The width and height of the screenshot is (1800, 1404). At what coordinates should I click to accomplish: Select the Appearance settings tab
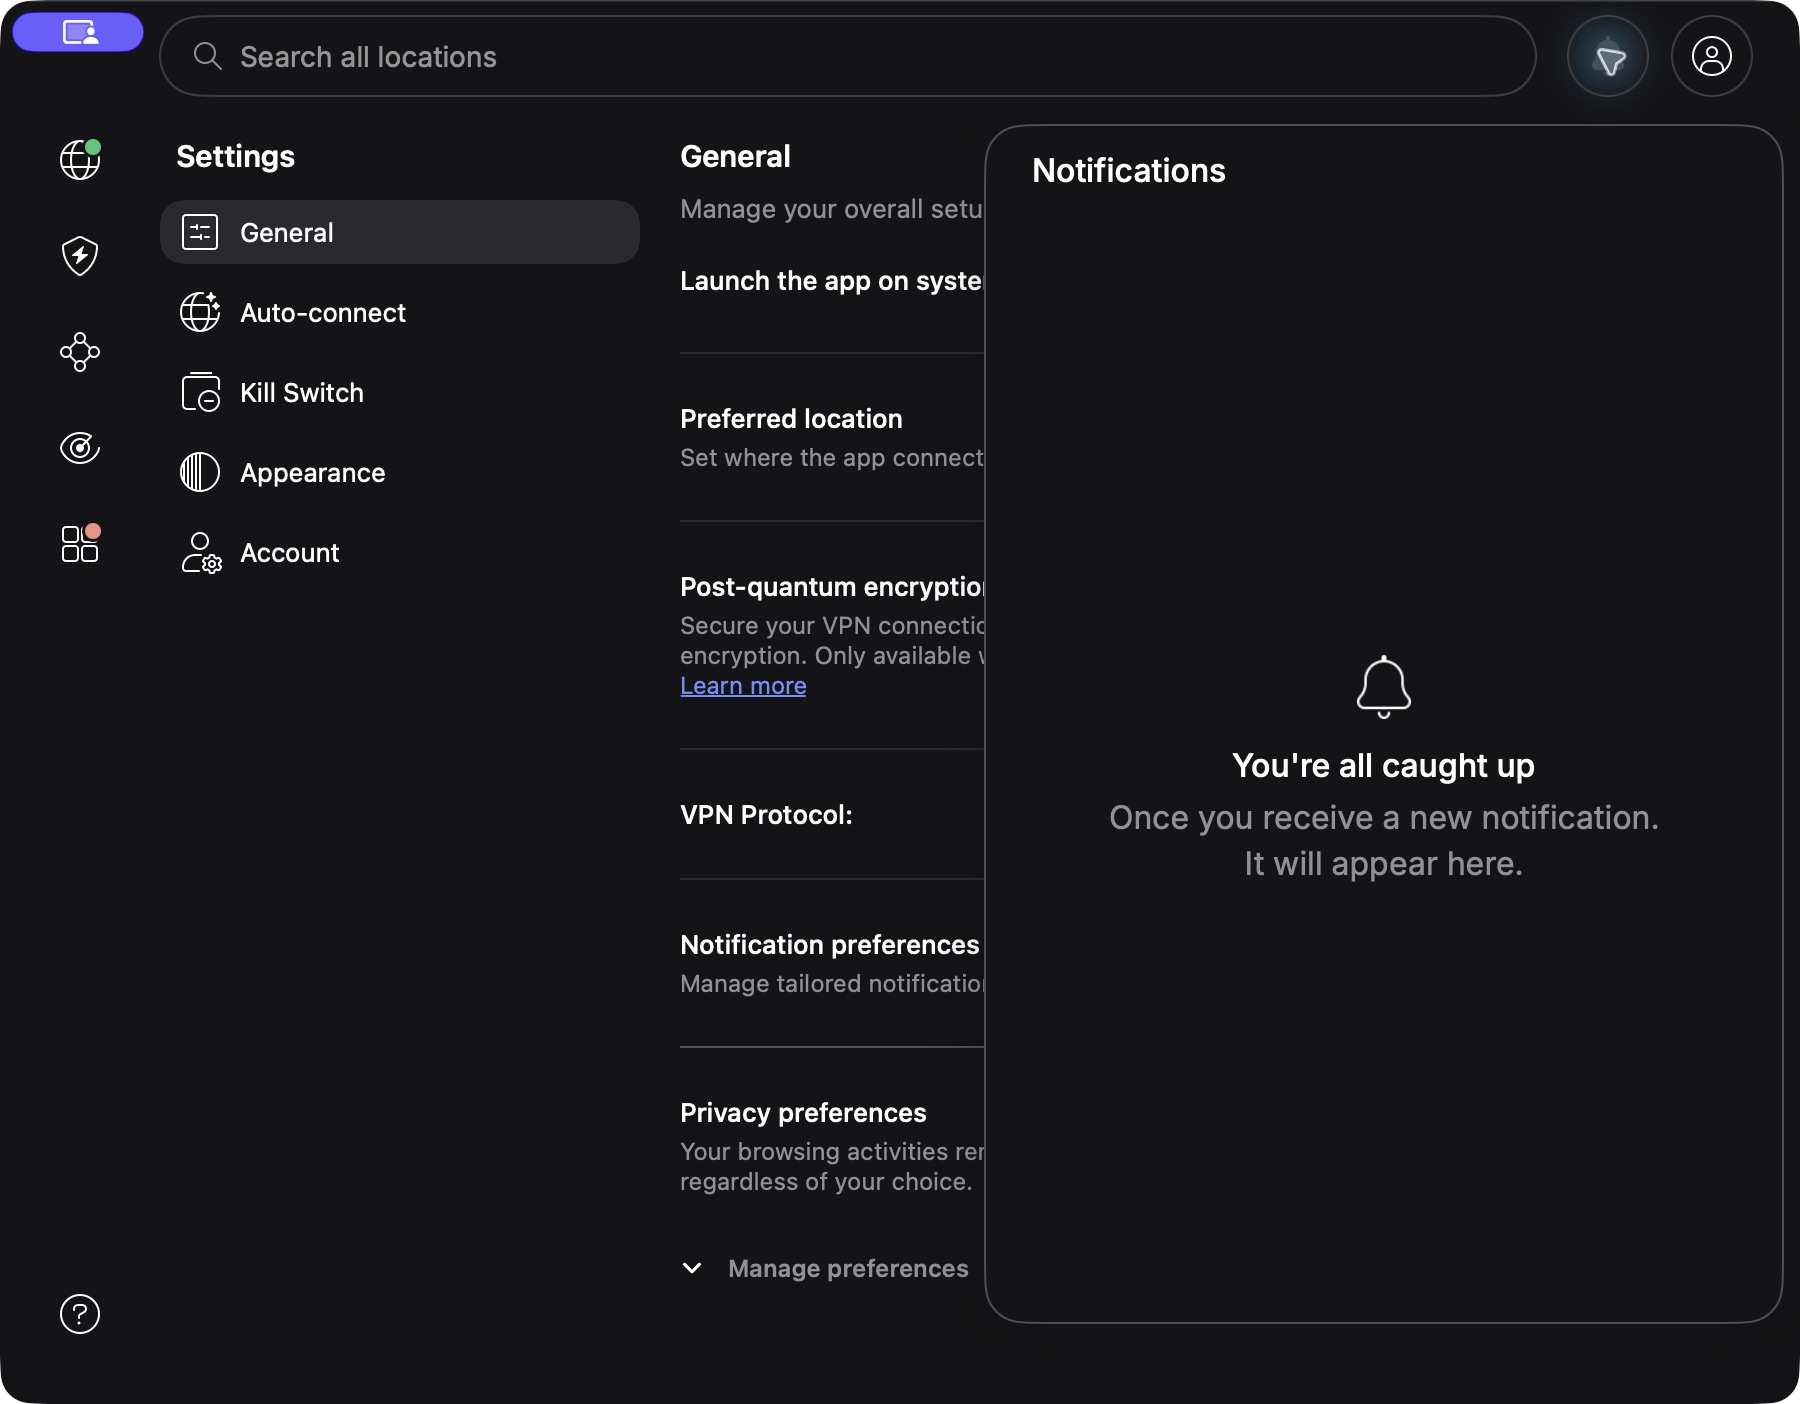click(x=400, y=472)
